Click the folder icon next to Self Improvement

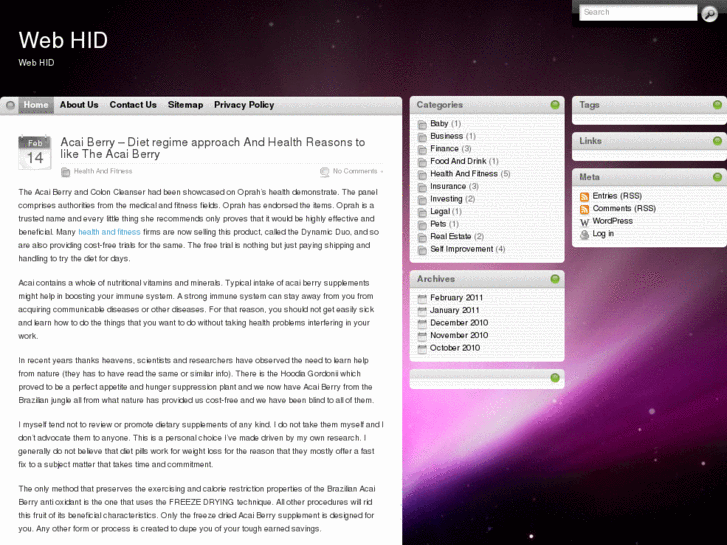tap(422, 250)
